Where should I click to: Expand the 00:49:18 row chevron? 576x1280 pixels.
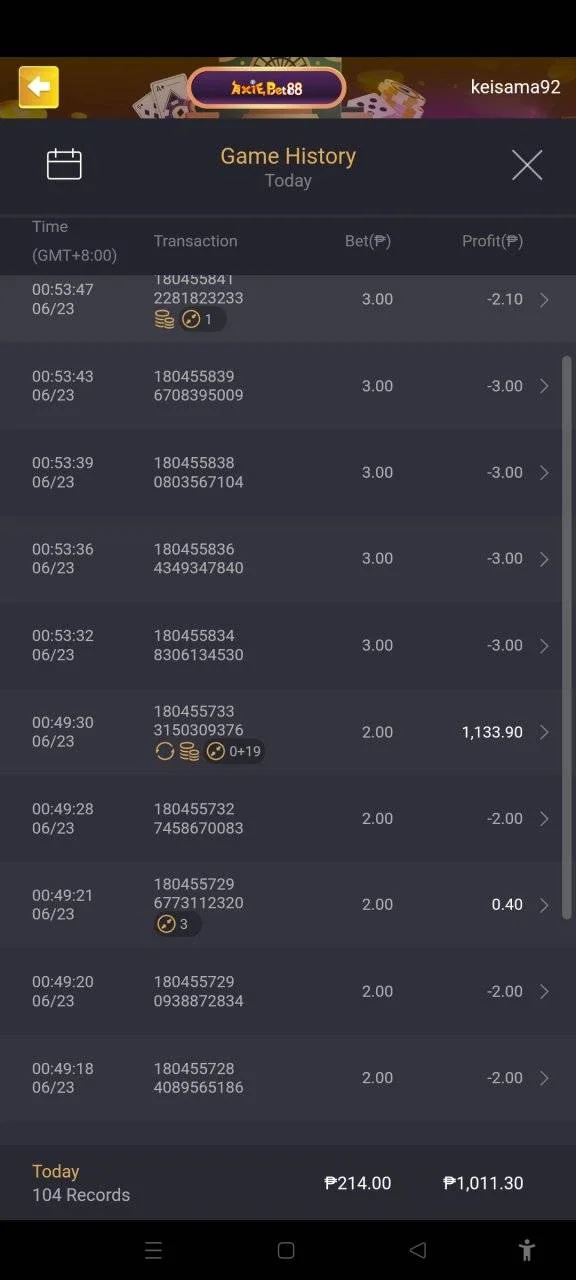pos(544,1078)
